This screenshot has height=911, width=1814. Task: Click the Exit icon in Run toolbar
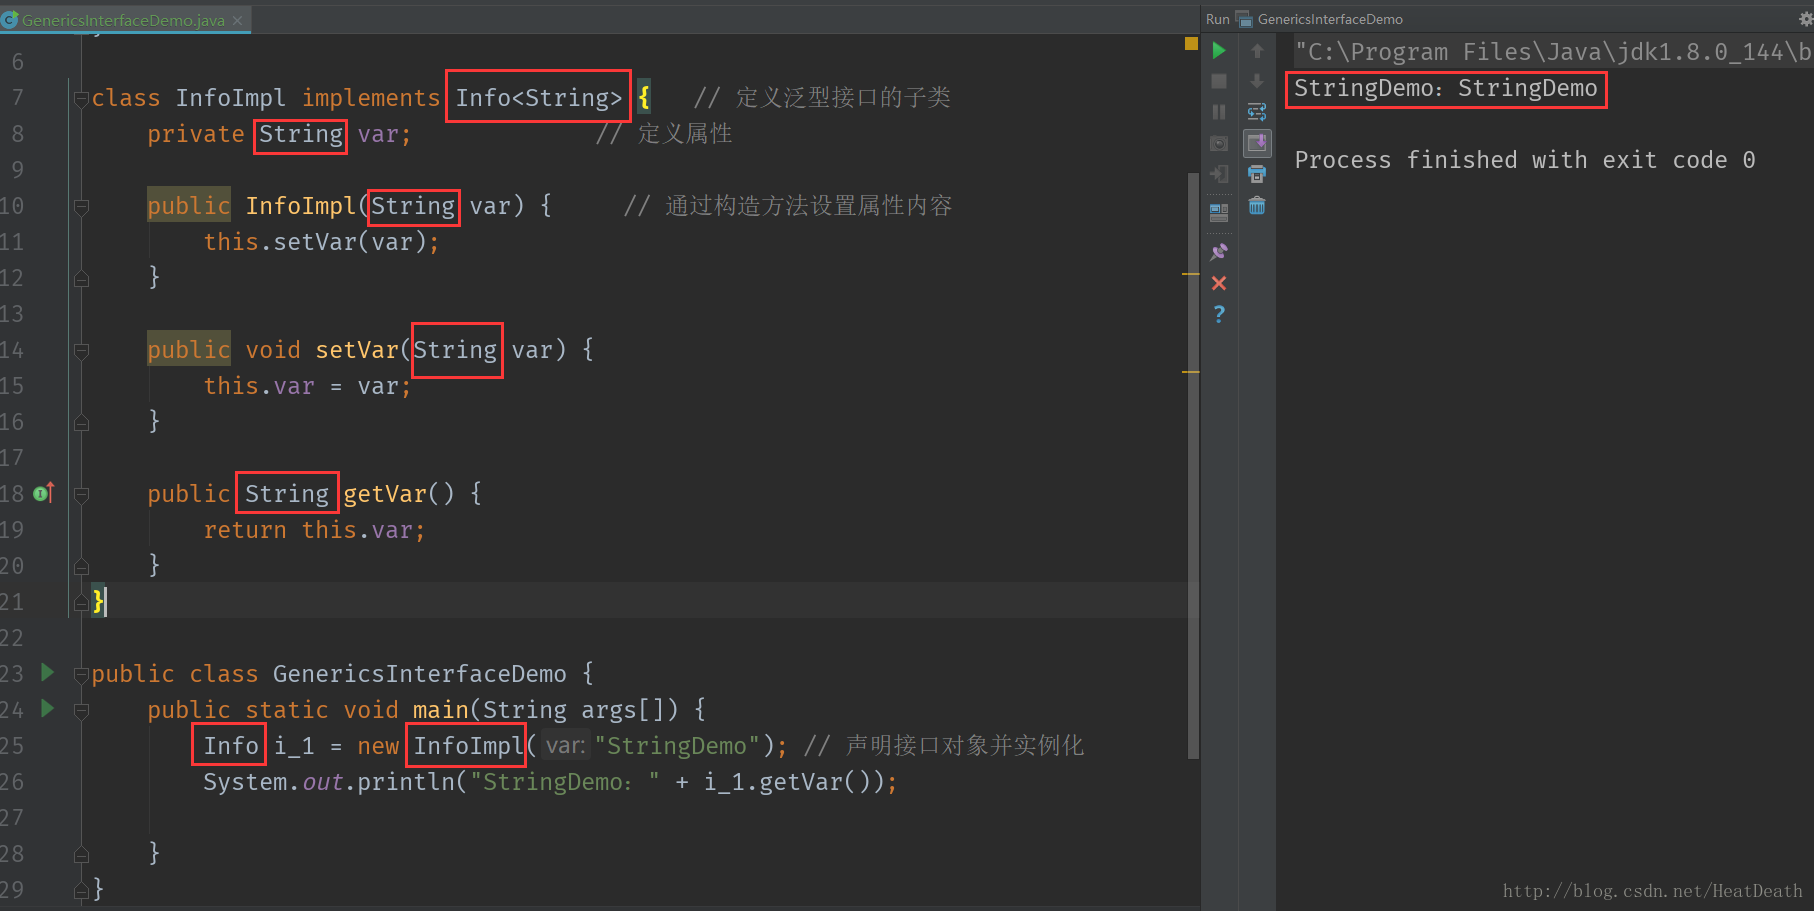(1219, 174)
